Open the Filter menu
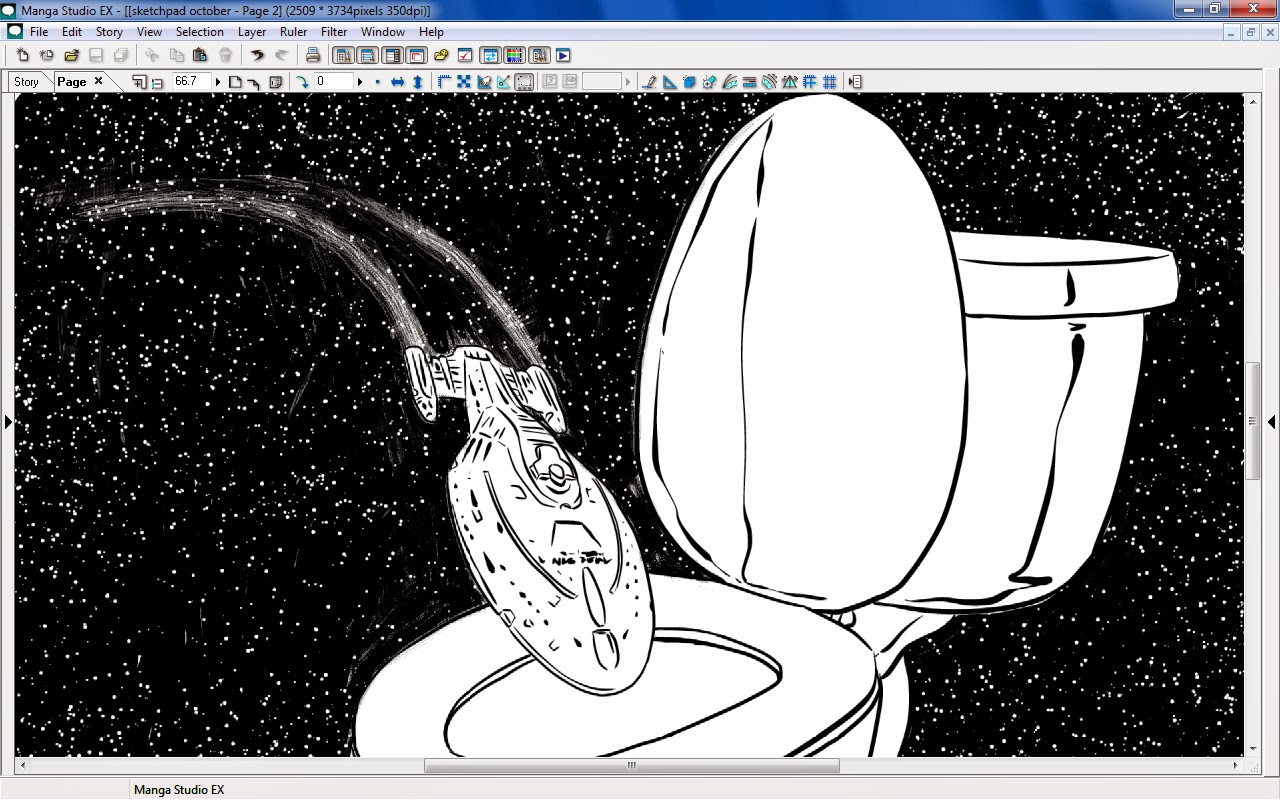 pos(334,32)
